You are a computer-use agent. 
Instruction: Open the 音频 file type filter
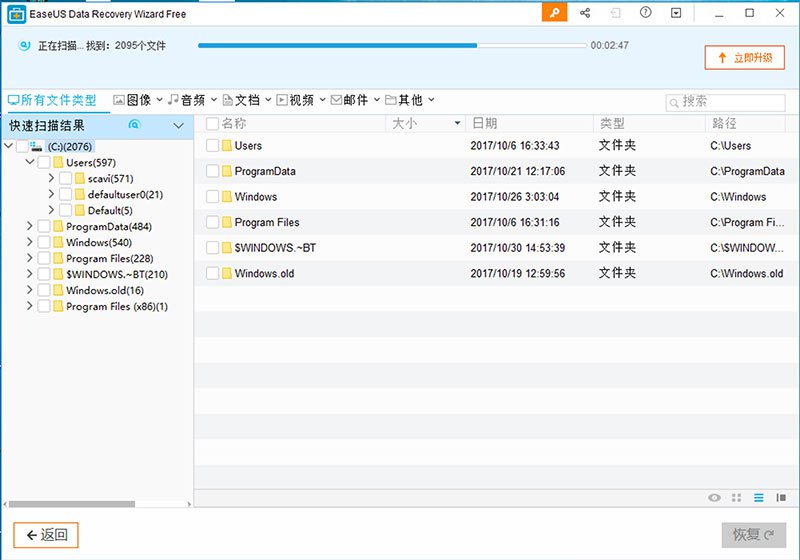[x=192, y=100]
